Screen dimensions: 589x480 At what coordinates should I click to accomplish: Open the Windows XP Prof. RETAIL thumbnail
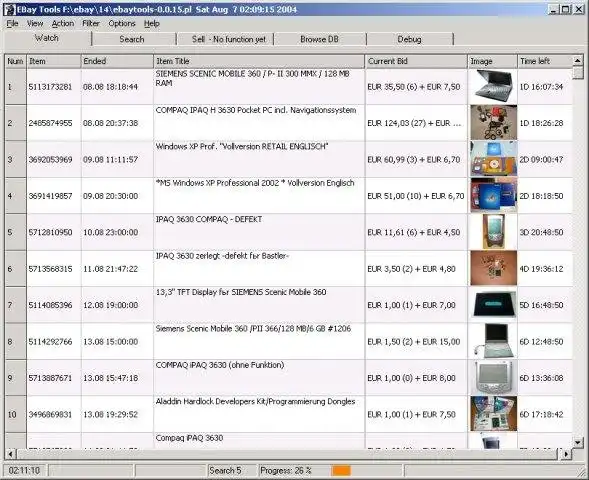(494, 159)
